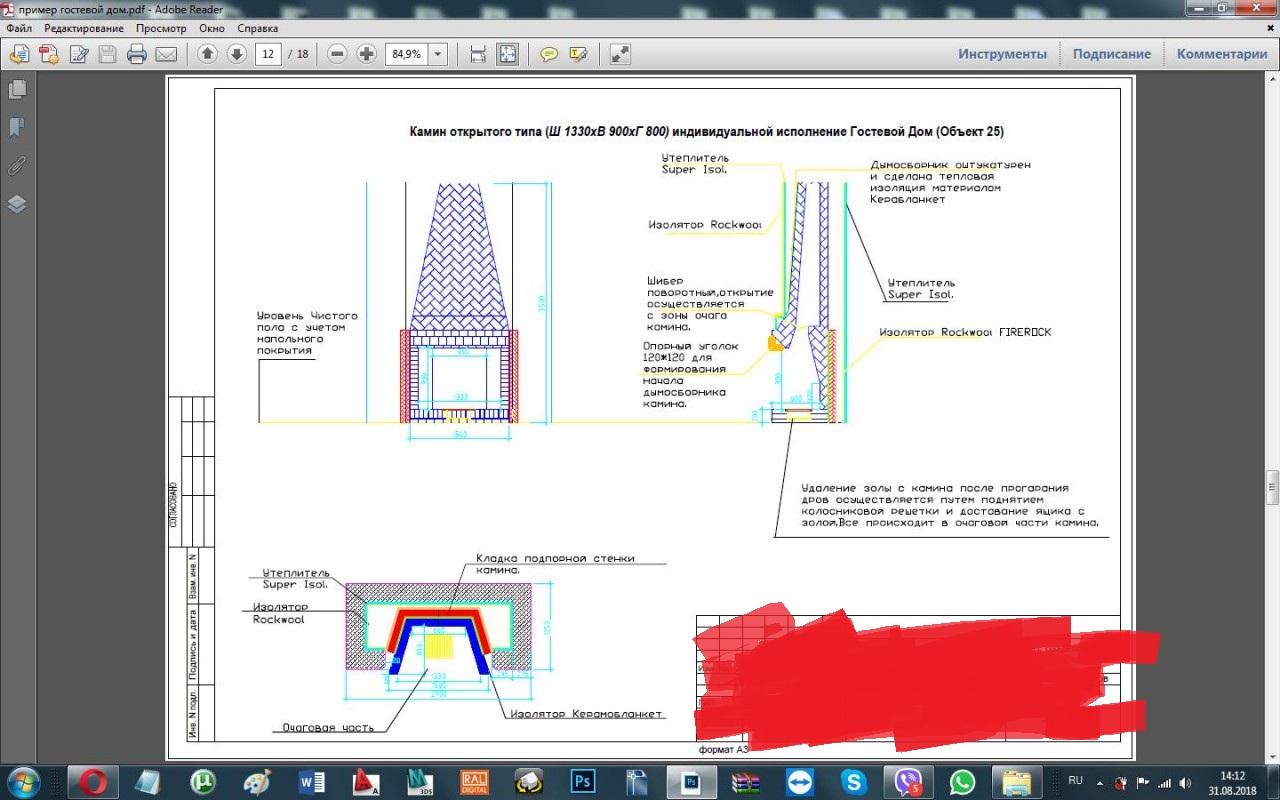
Task: Open the Инструменты pane
Action: coord(1002,54)
